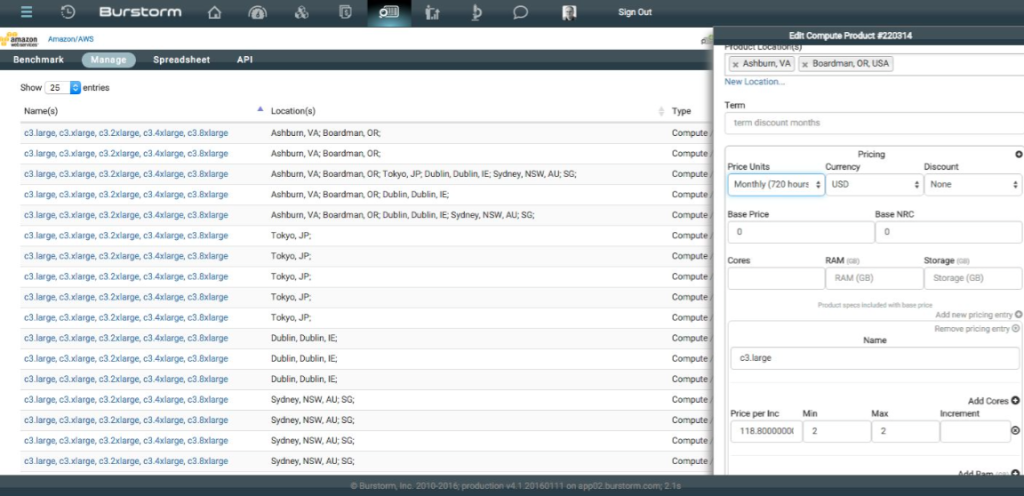The height and width of the screenshot is (496, 1024).
Task: Click the clock history icon
Action: [68, 12]
